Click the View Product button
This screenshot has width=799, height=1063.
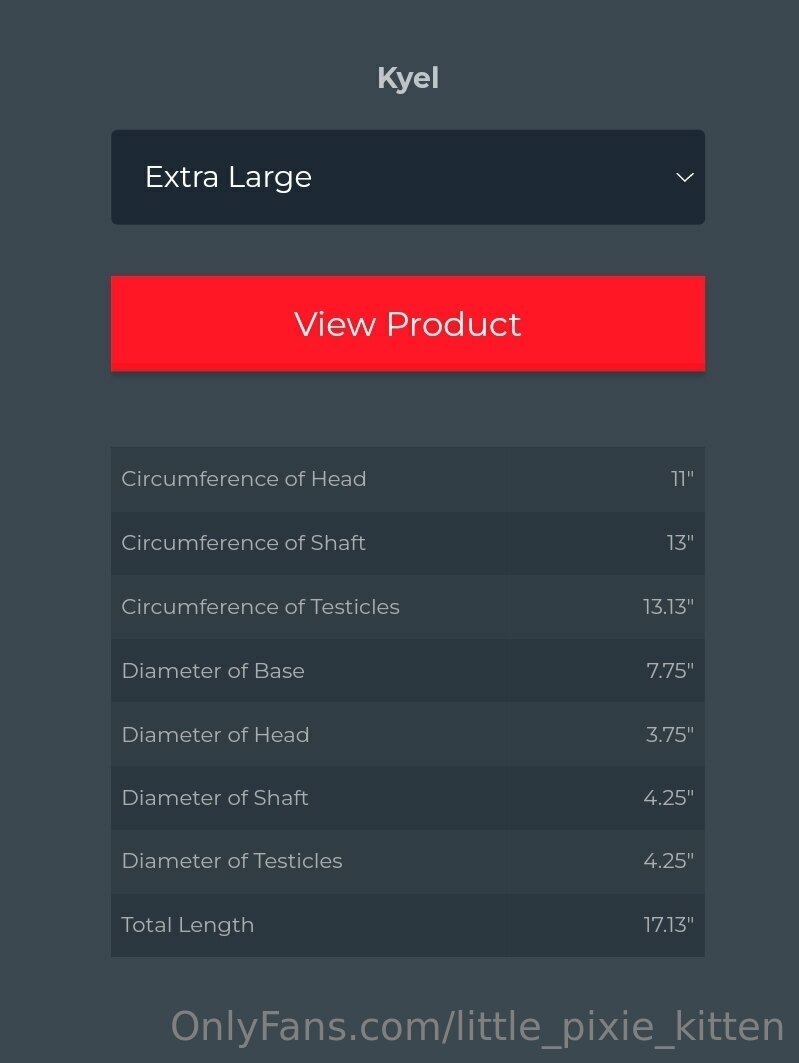coord(408,323)
